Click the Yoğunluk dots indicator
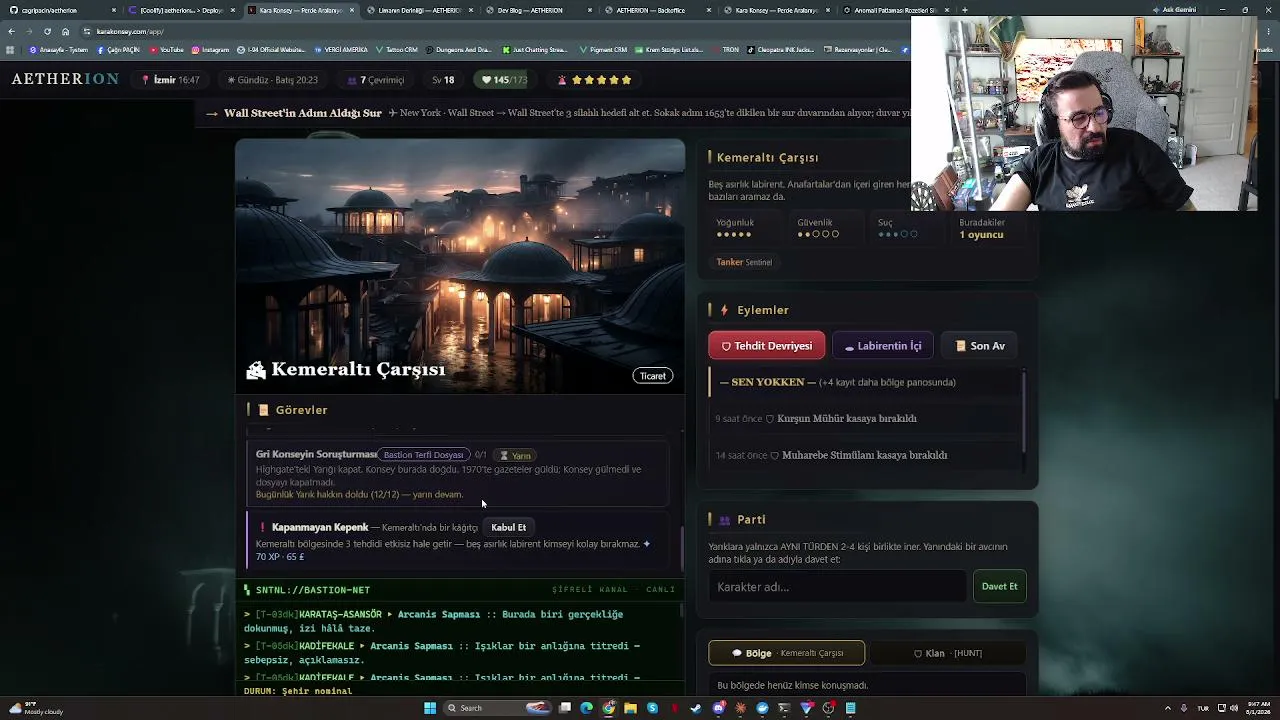This screenshot has height=720, width=1280. (x=734, y=234)
